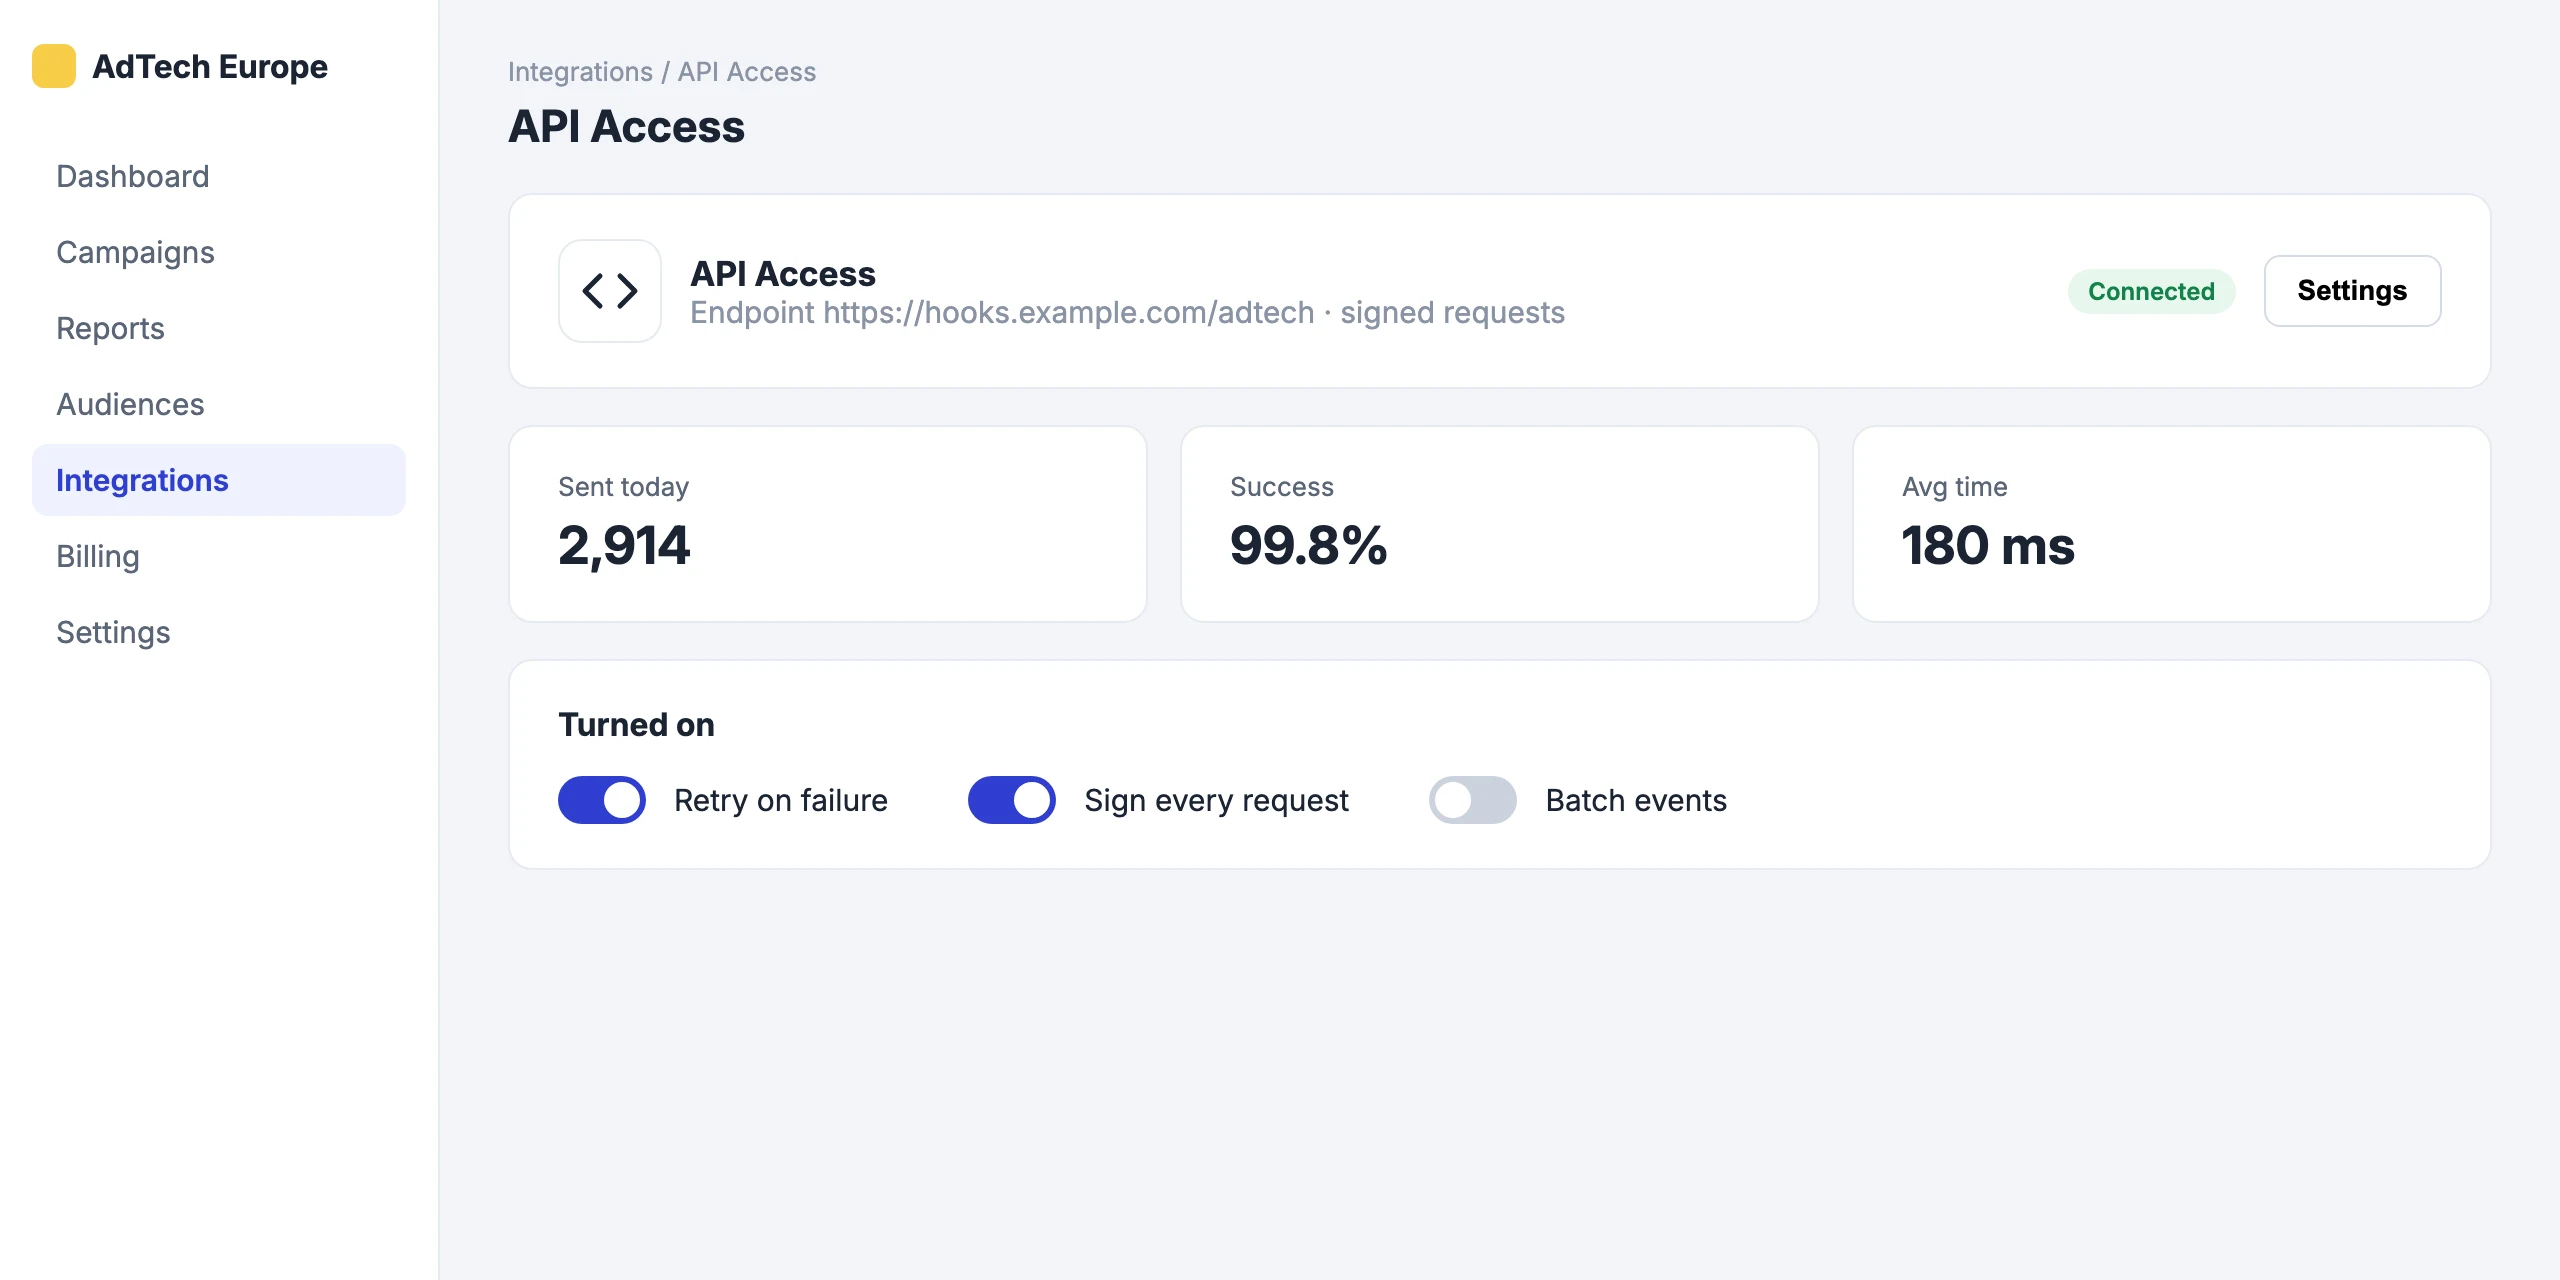Click the Settings button on API Access card
This screenshot has height=1280, width=2560.
[x=2352, y=291]
